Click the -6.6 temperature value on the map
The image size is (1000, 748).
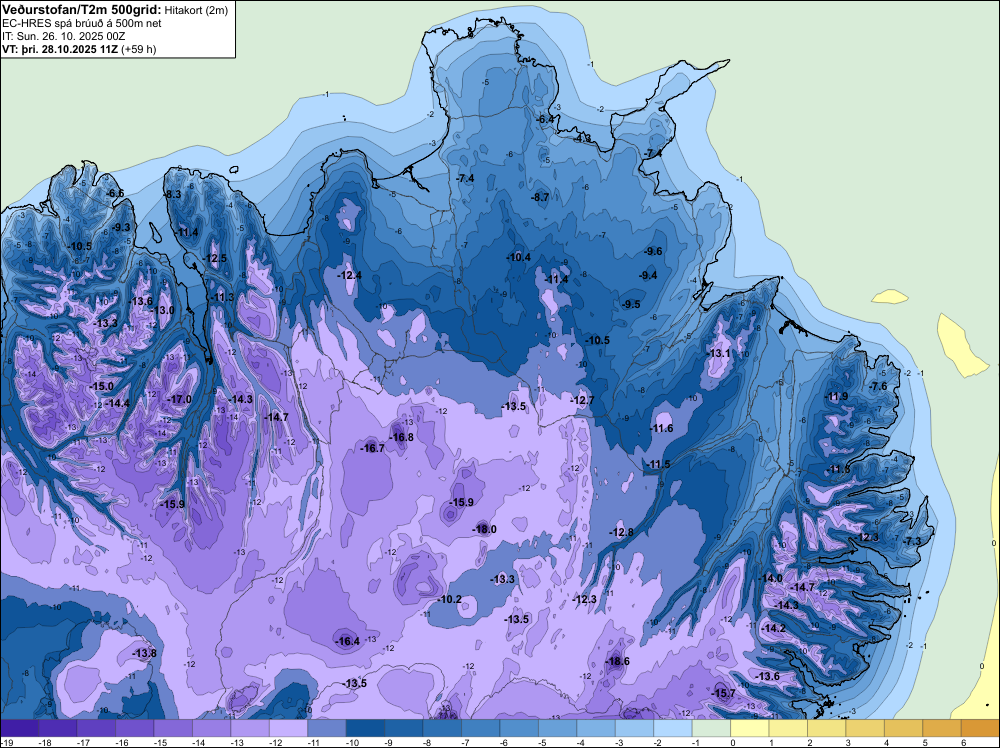tap(115, 193)
